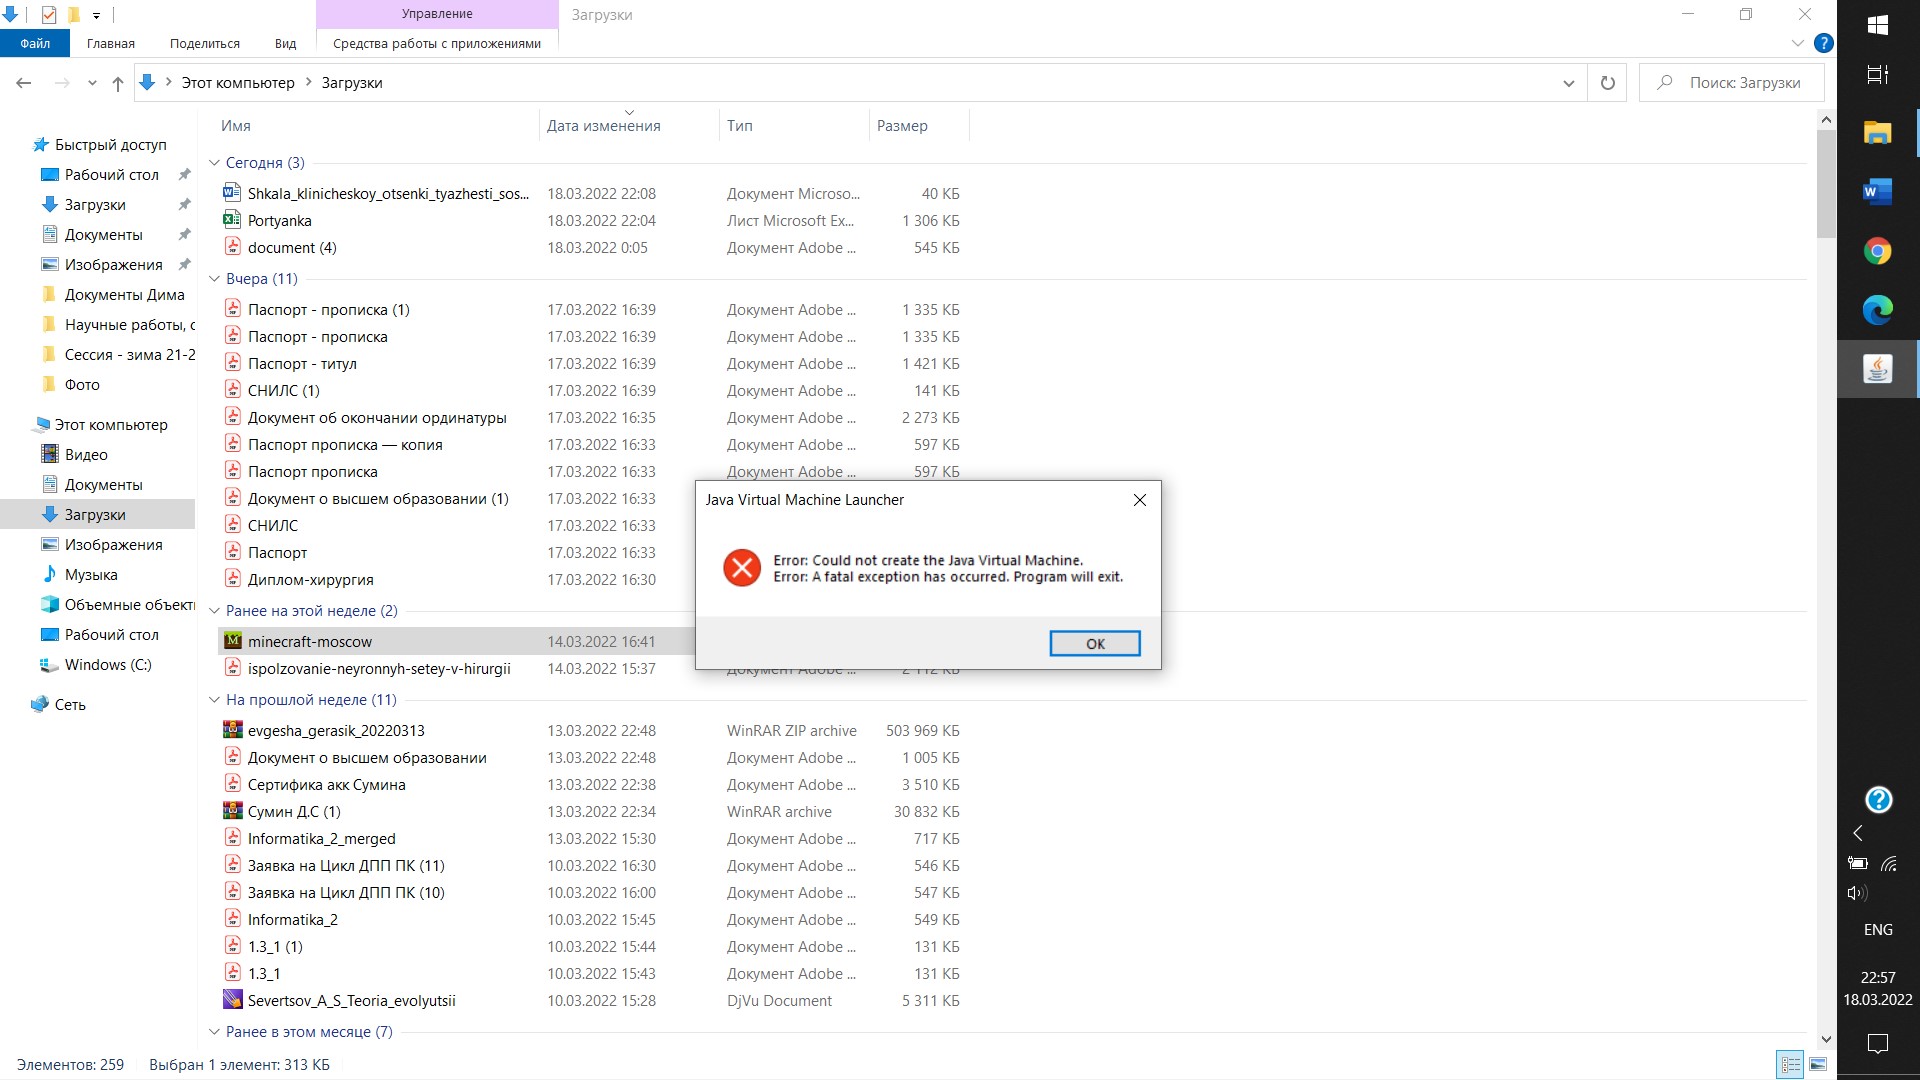Image resolution: width=1920 pixels, height=1080 pixels.
Task: Open File Explorer taskbar icon
Action: (1877, 132)
